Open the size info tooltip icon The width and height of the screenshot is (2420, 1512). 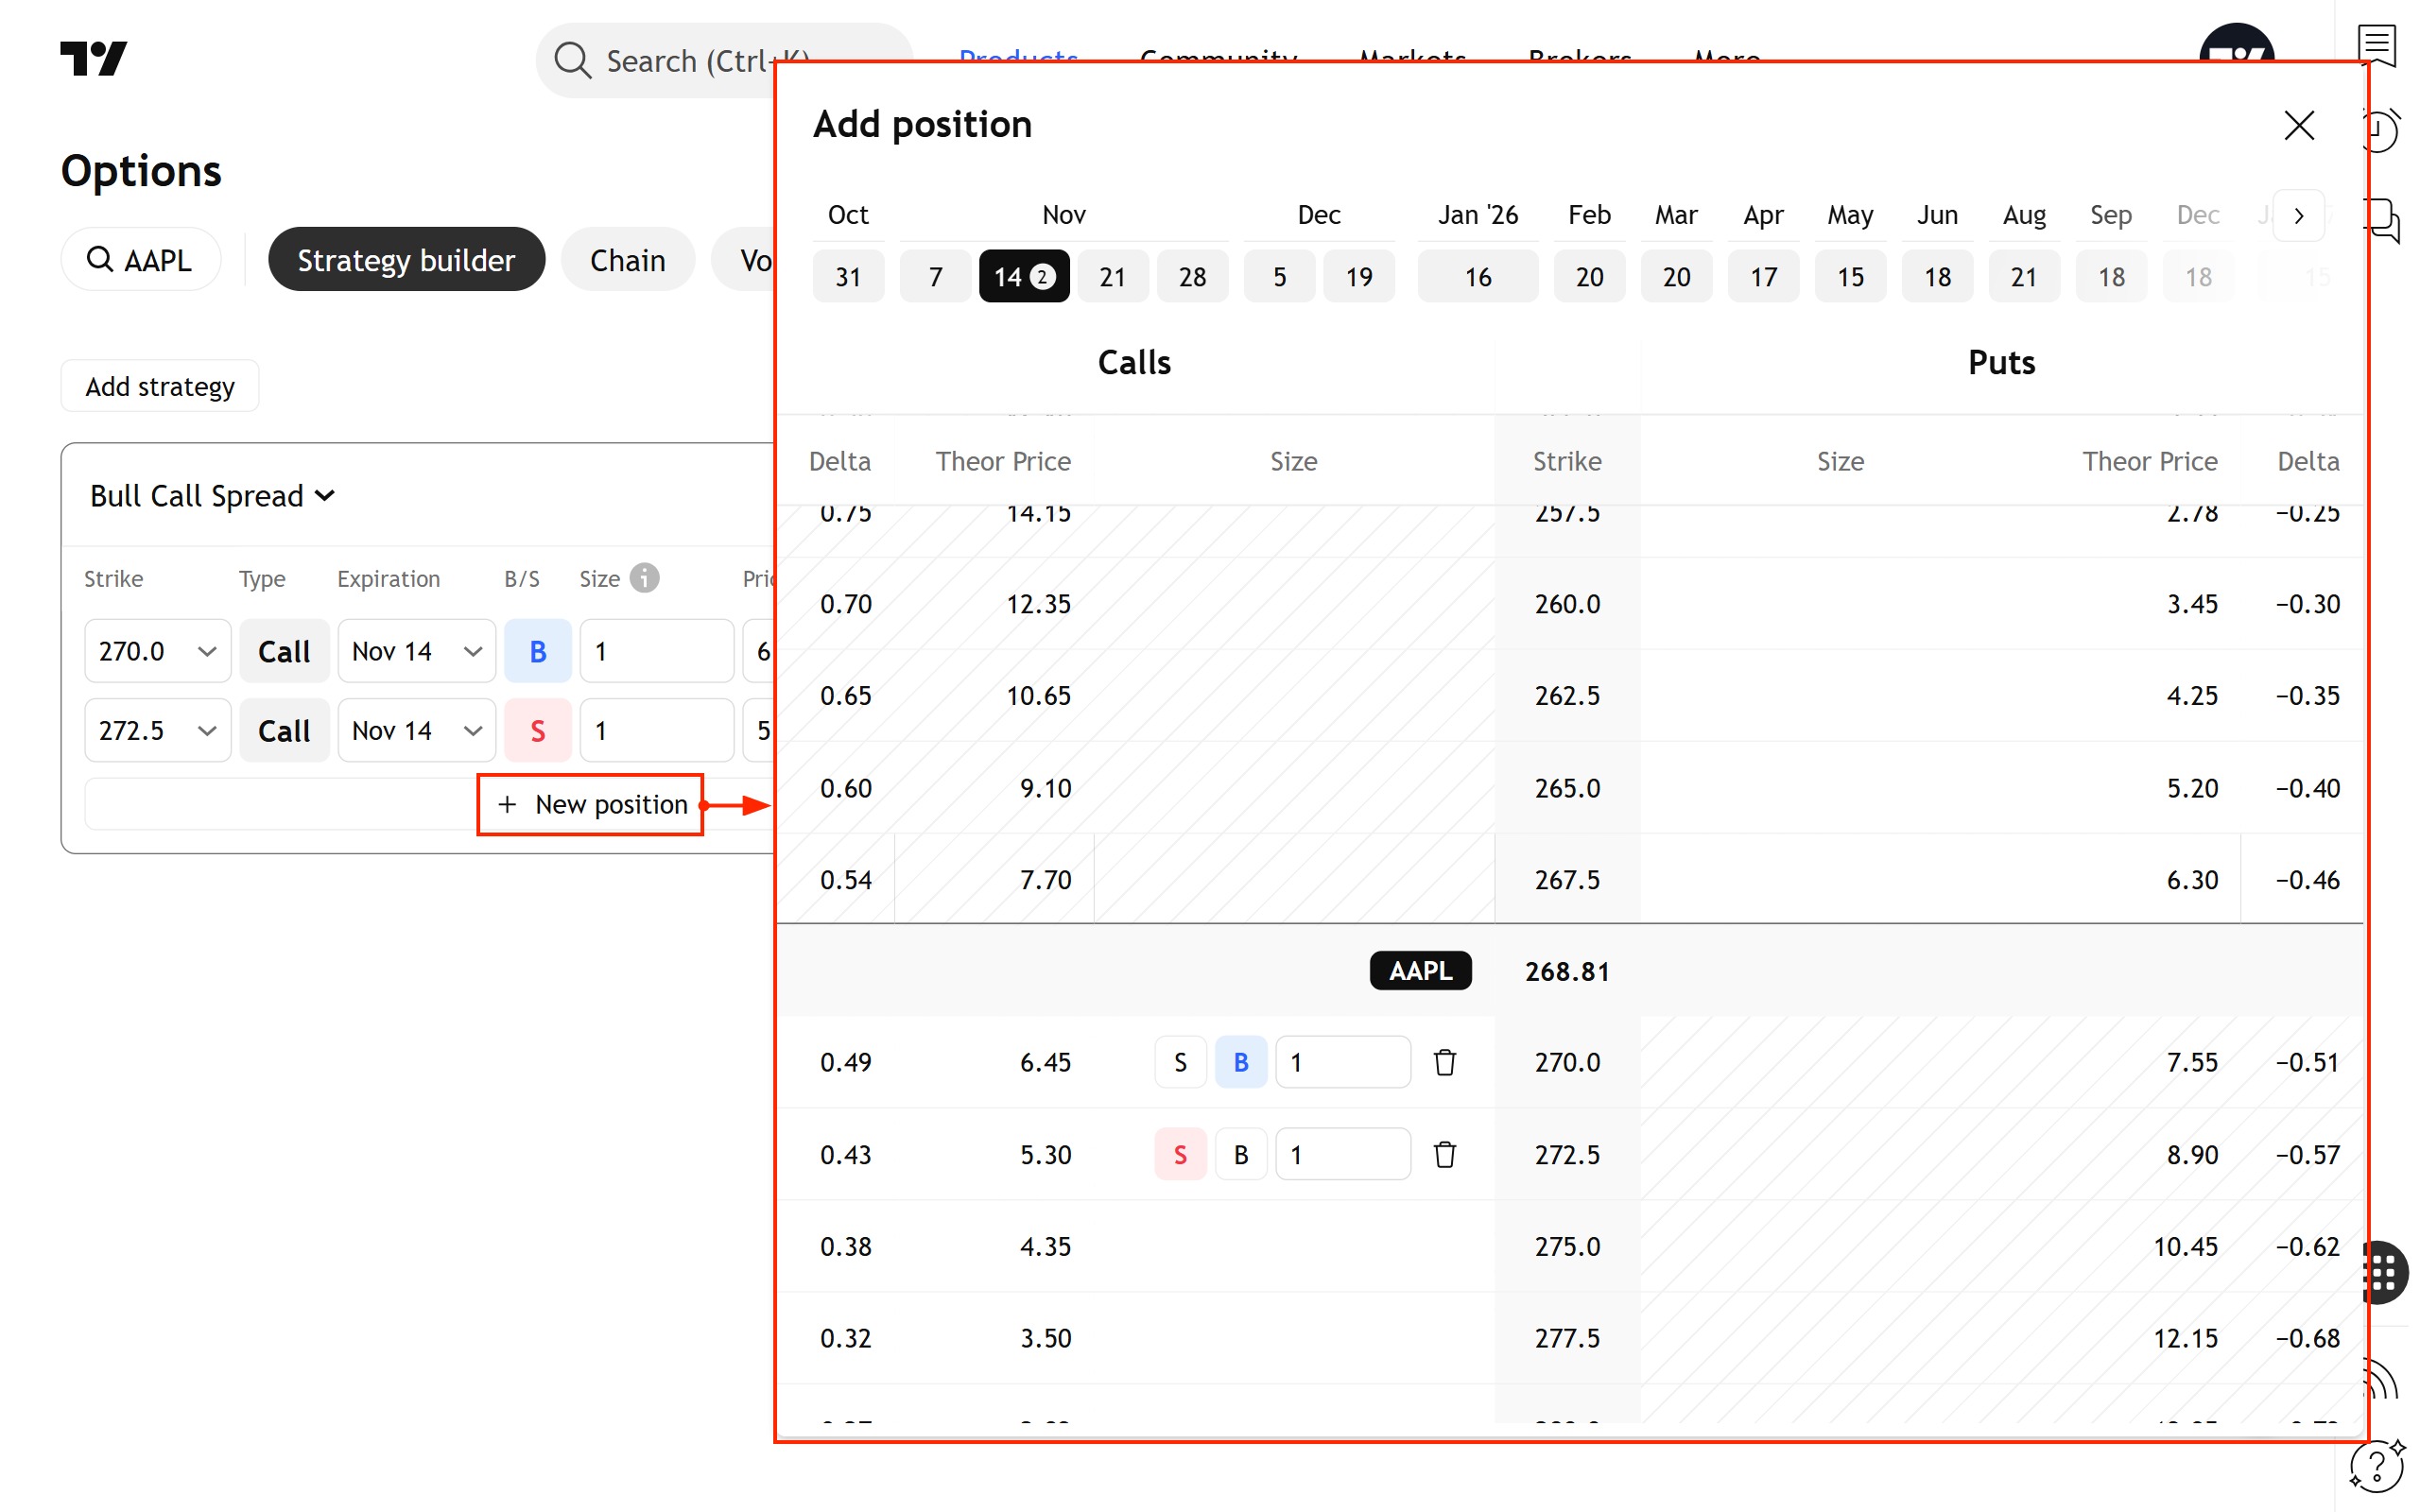coord(645,578)
